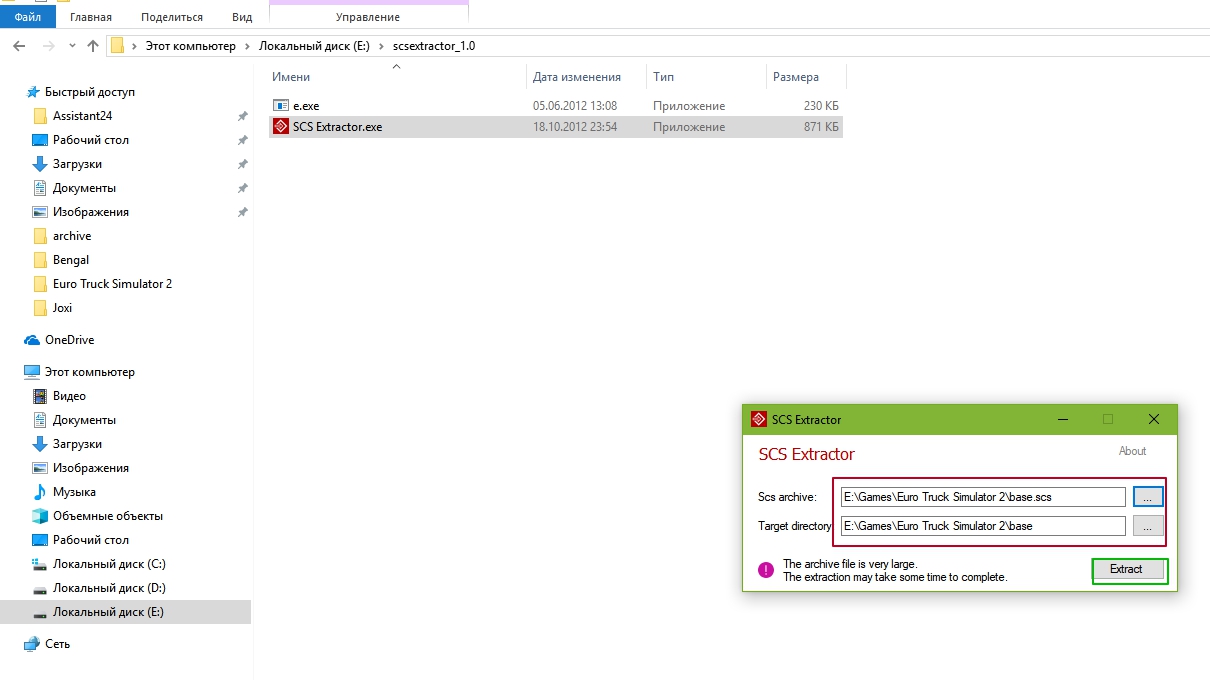Viewport: 1210px width, 680px height.
Task: Click the Assistant24 folder icon
Action: (x=40, y=116)
